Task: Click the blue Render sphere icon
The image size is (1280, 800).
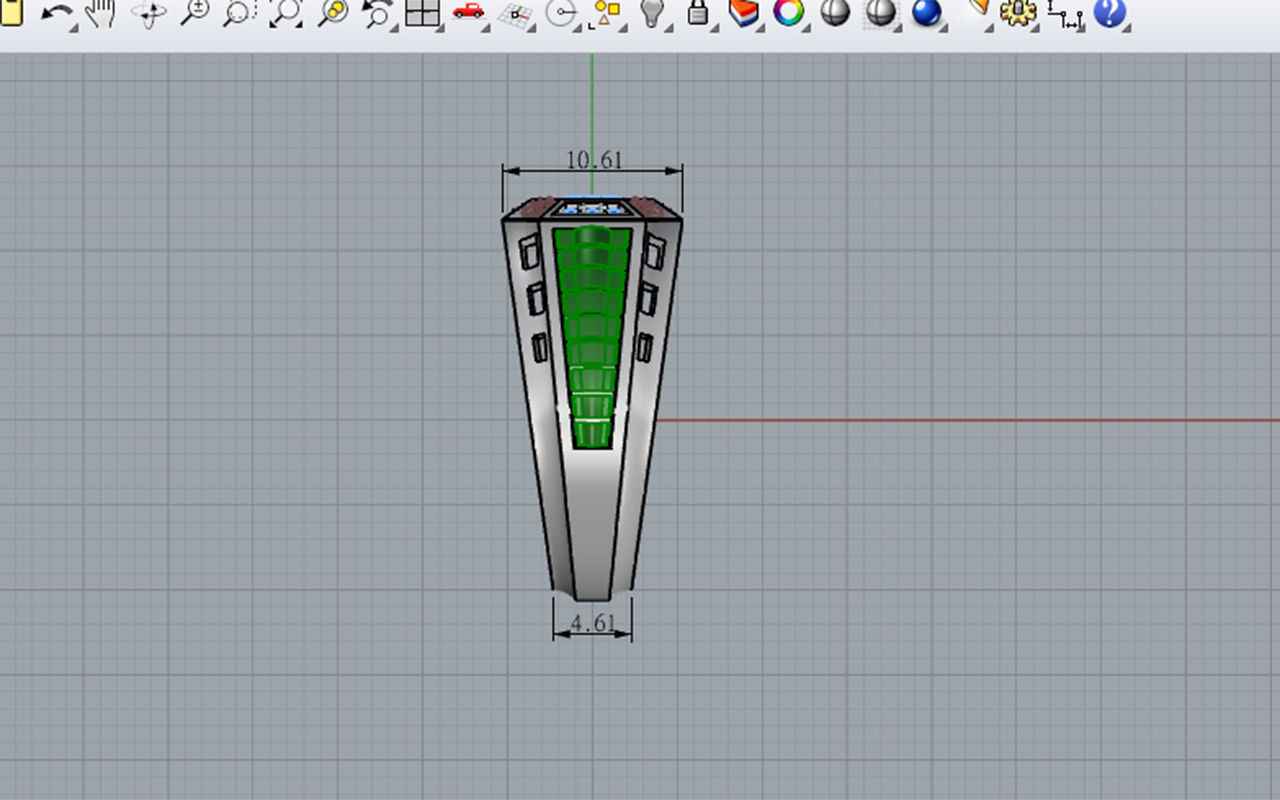Action: click(x=927, y=13)
